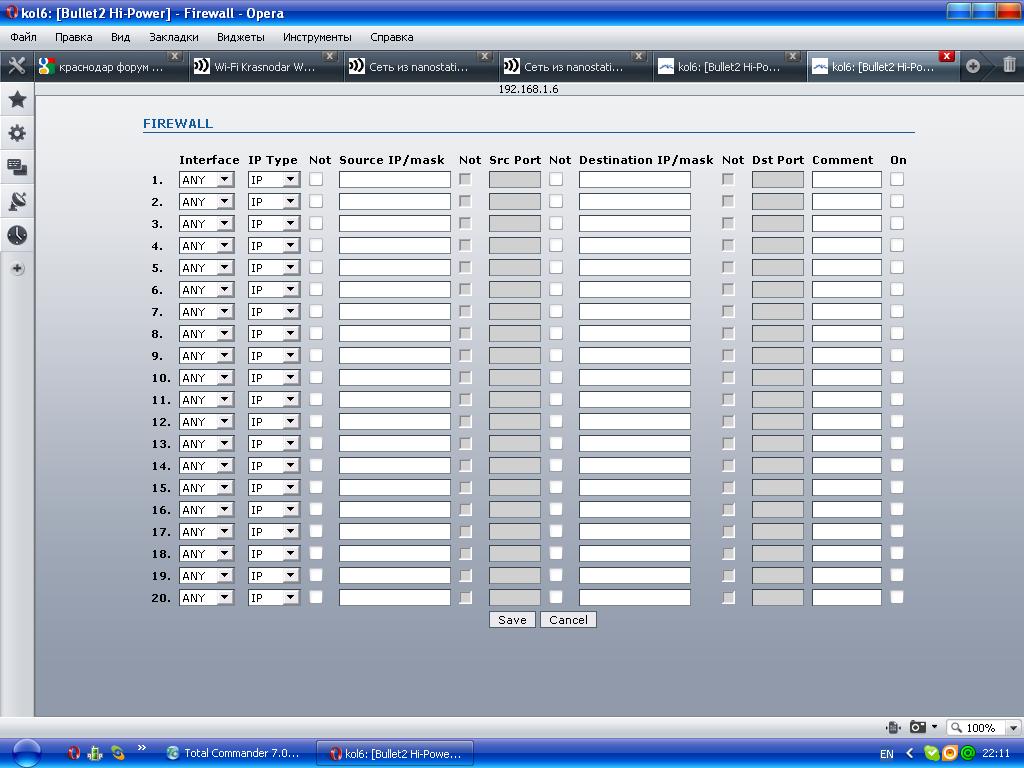Open the Закладки menu
The width and height of the screenshot is (1024, 768).
coord(174,37)
